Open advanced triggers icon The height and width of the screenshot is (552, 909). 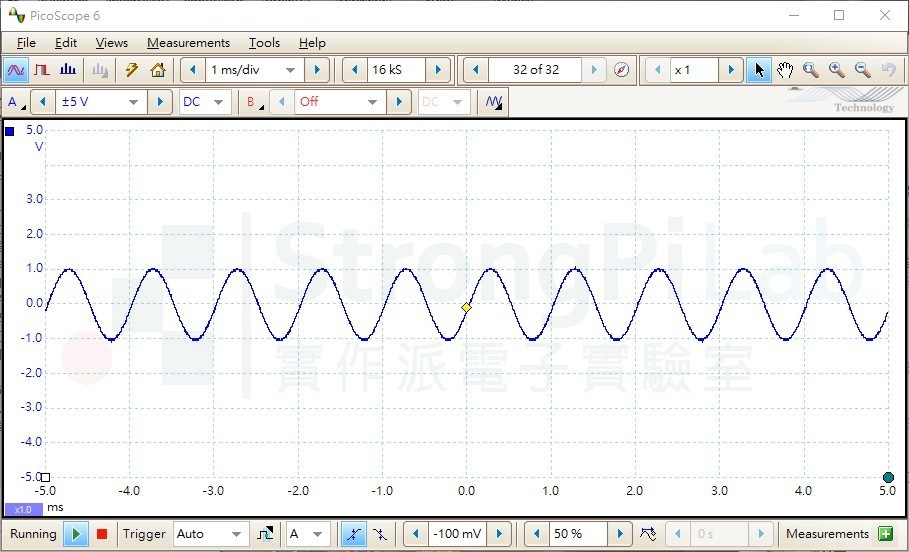click(265, 534)
